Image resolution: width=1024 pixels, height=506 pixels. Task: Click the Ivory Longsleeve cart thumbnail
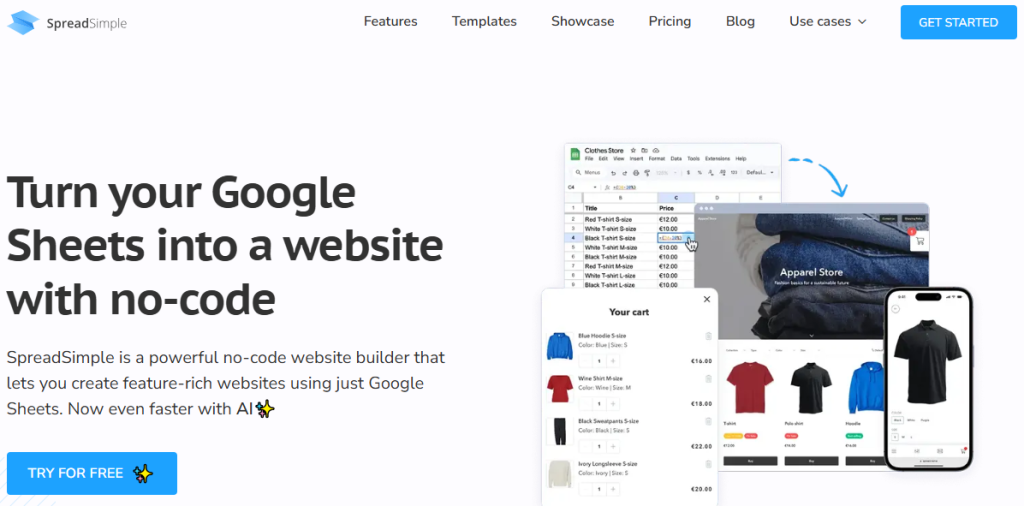560,473
